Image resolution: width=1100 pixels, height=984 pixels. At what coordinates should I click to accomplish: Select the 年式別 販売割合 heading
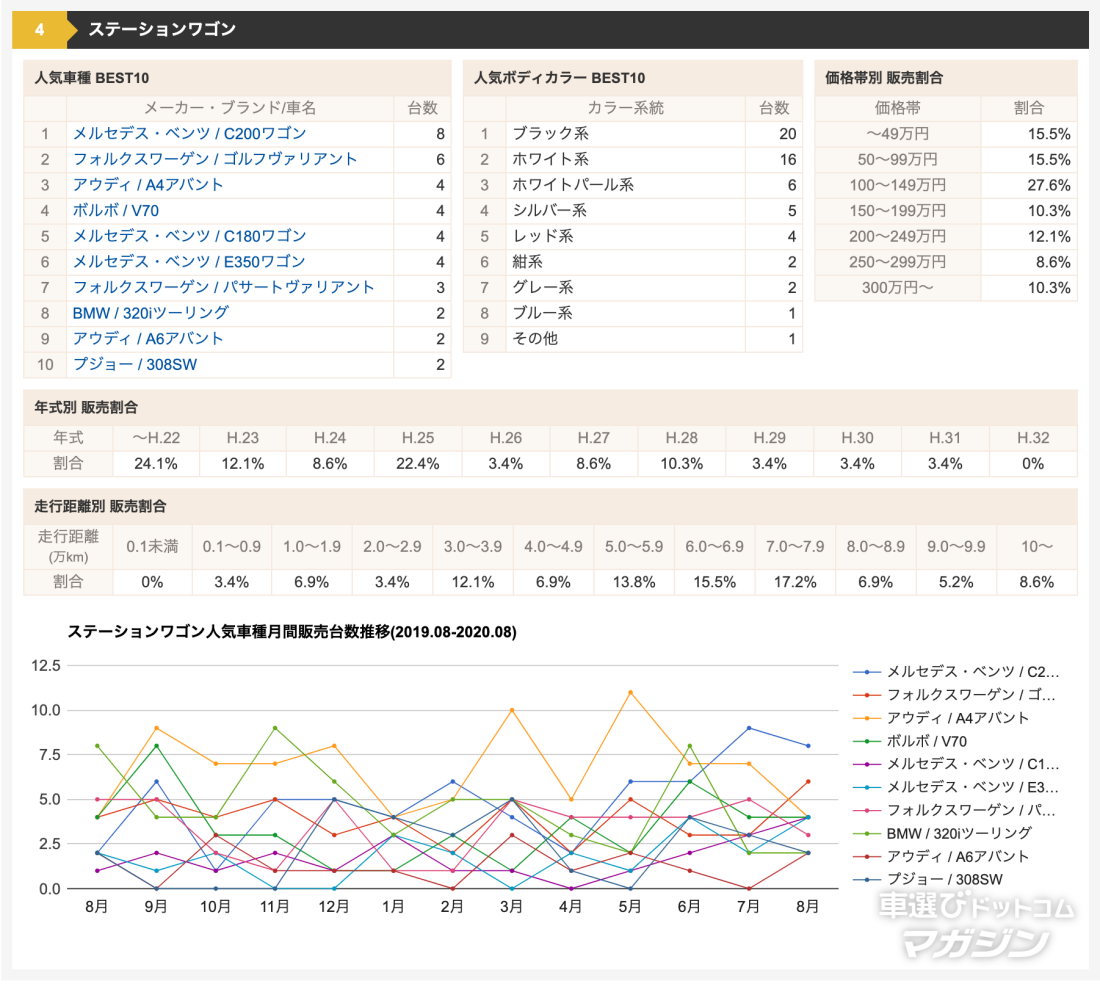pyautogui.click(x=86, y=407)
